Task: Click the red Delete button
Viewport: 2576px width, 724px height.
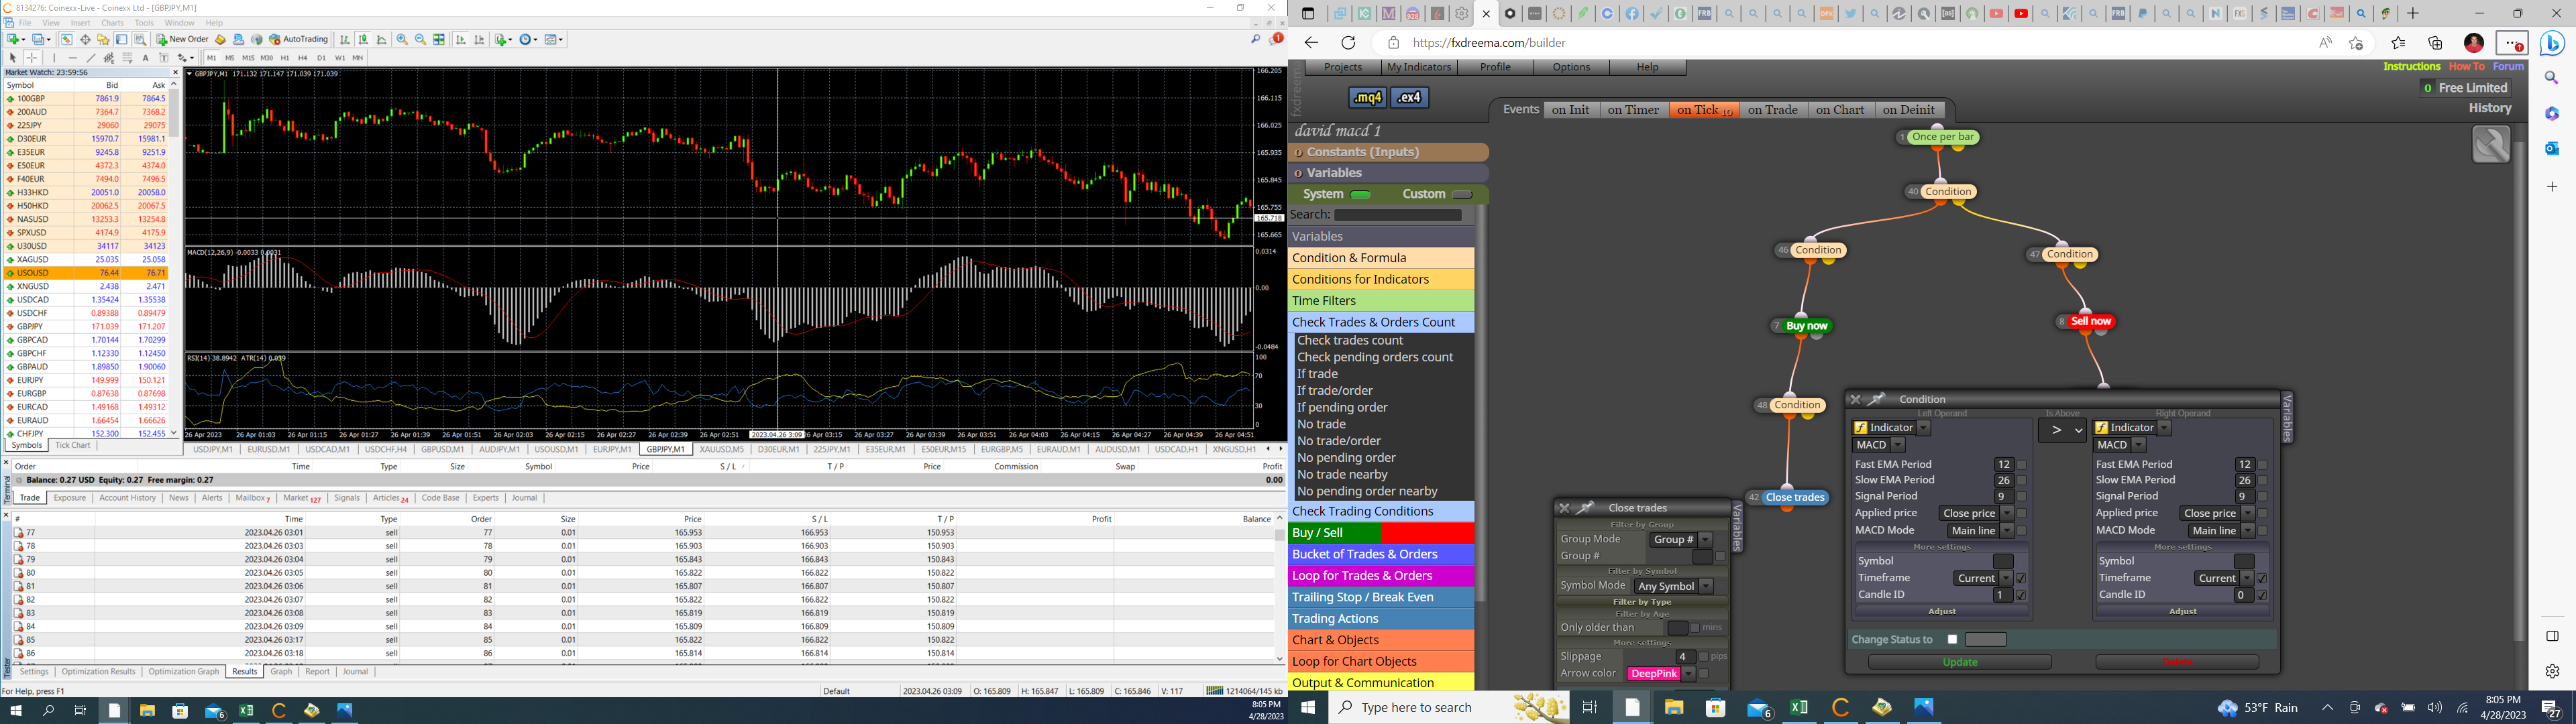Action: pos(2178,662)
